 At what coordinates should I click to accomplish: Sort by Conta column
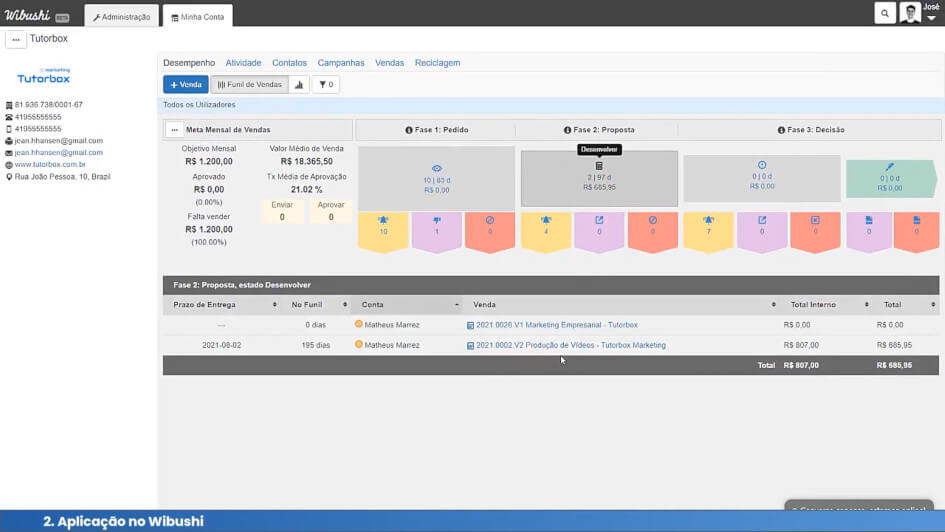(x=408, y=305)
